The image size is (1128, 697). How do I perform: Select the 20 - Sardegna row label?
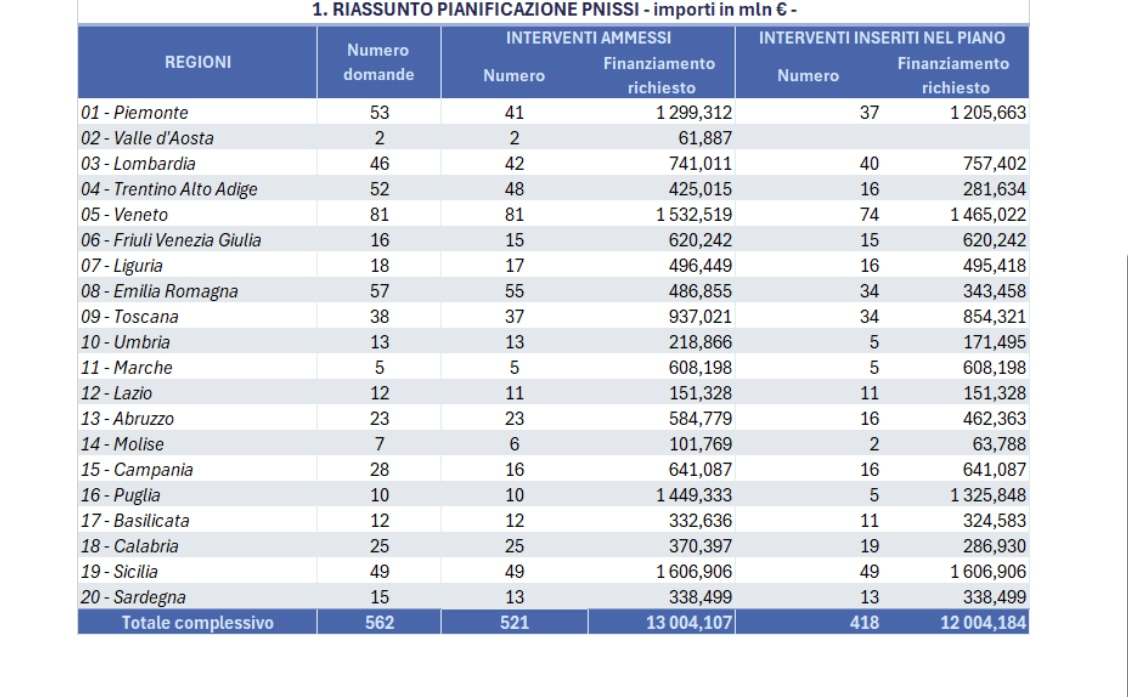click(x=134, y=597)
